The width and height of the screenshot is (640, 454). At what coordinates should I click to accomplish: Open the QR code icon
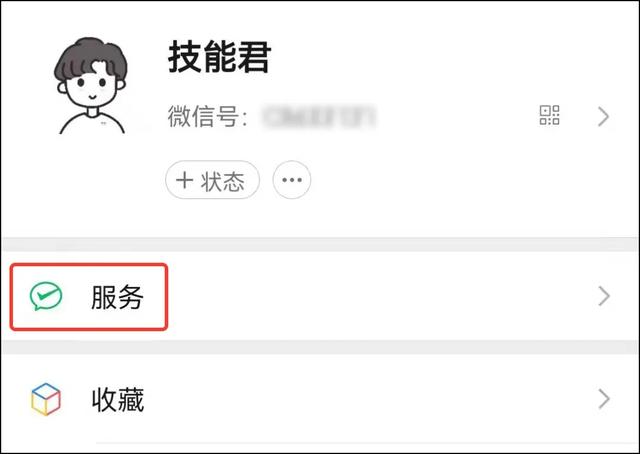[x=549, y=115]
